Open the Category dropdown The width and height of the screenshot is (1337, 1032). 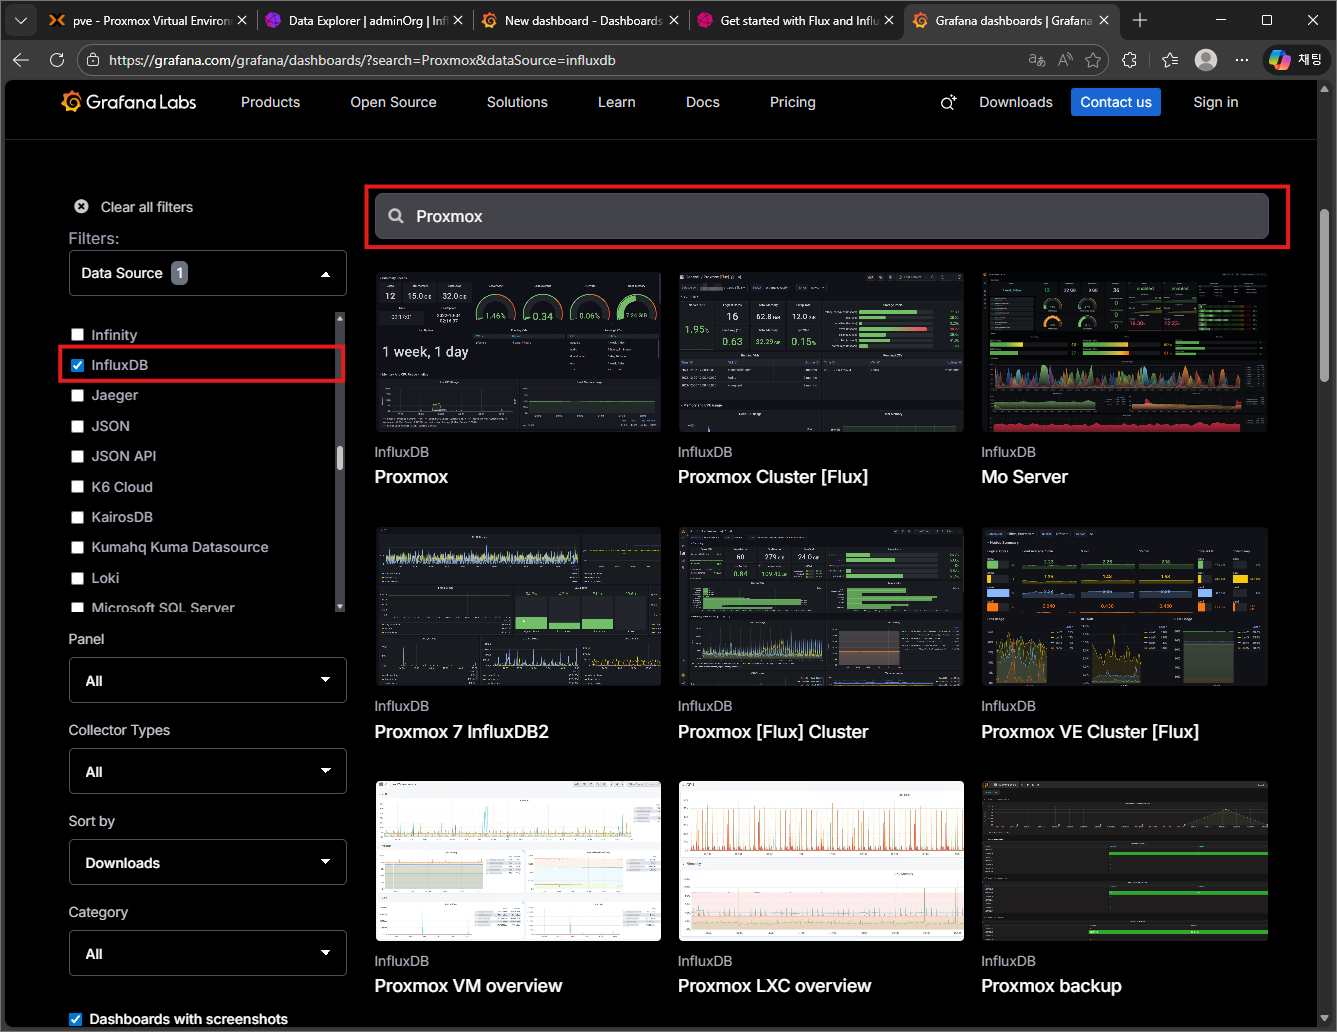point(208,953)
